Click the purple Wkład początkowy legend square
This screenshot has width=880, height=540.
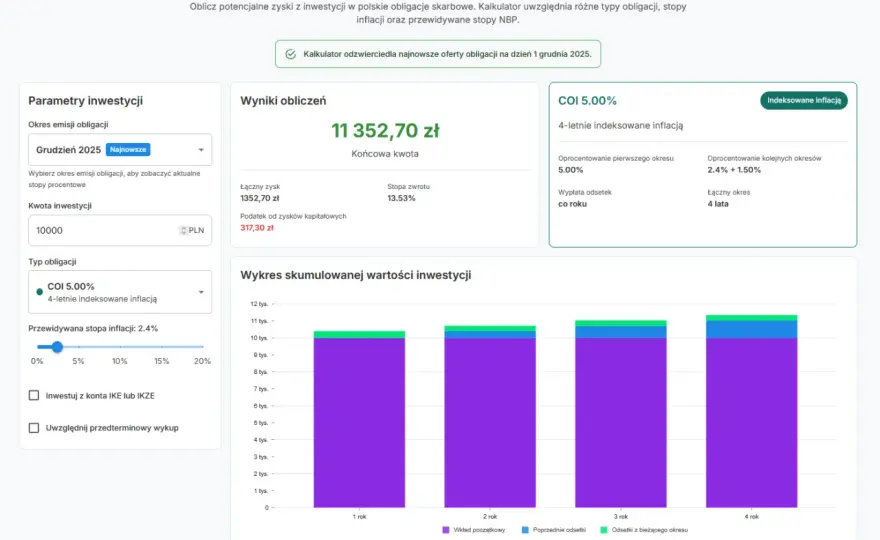point(446,530)
